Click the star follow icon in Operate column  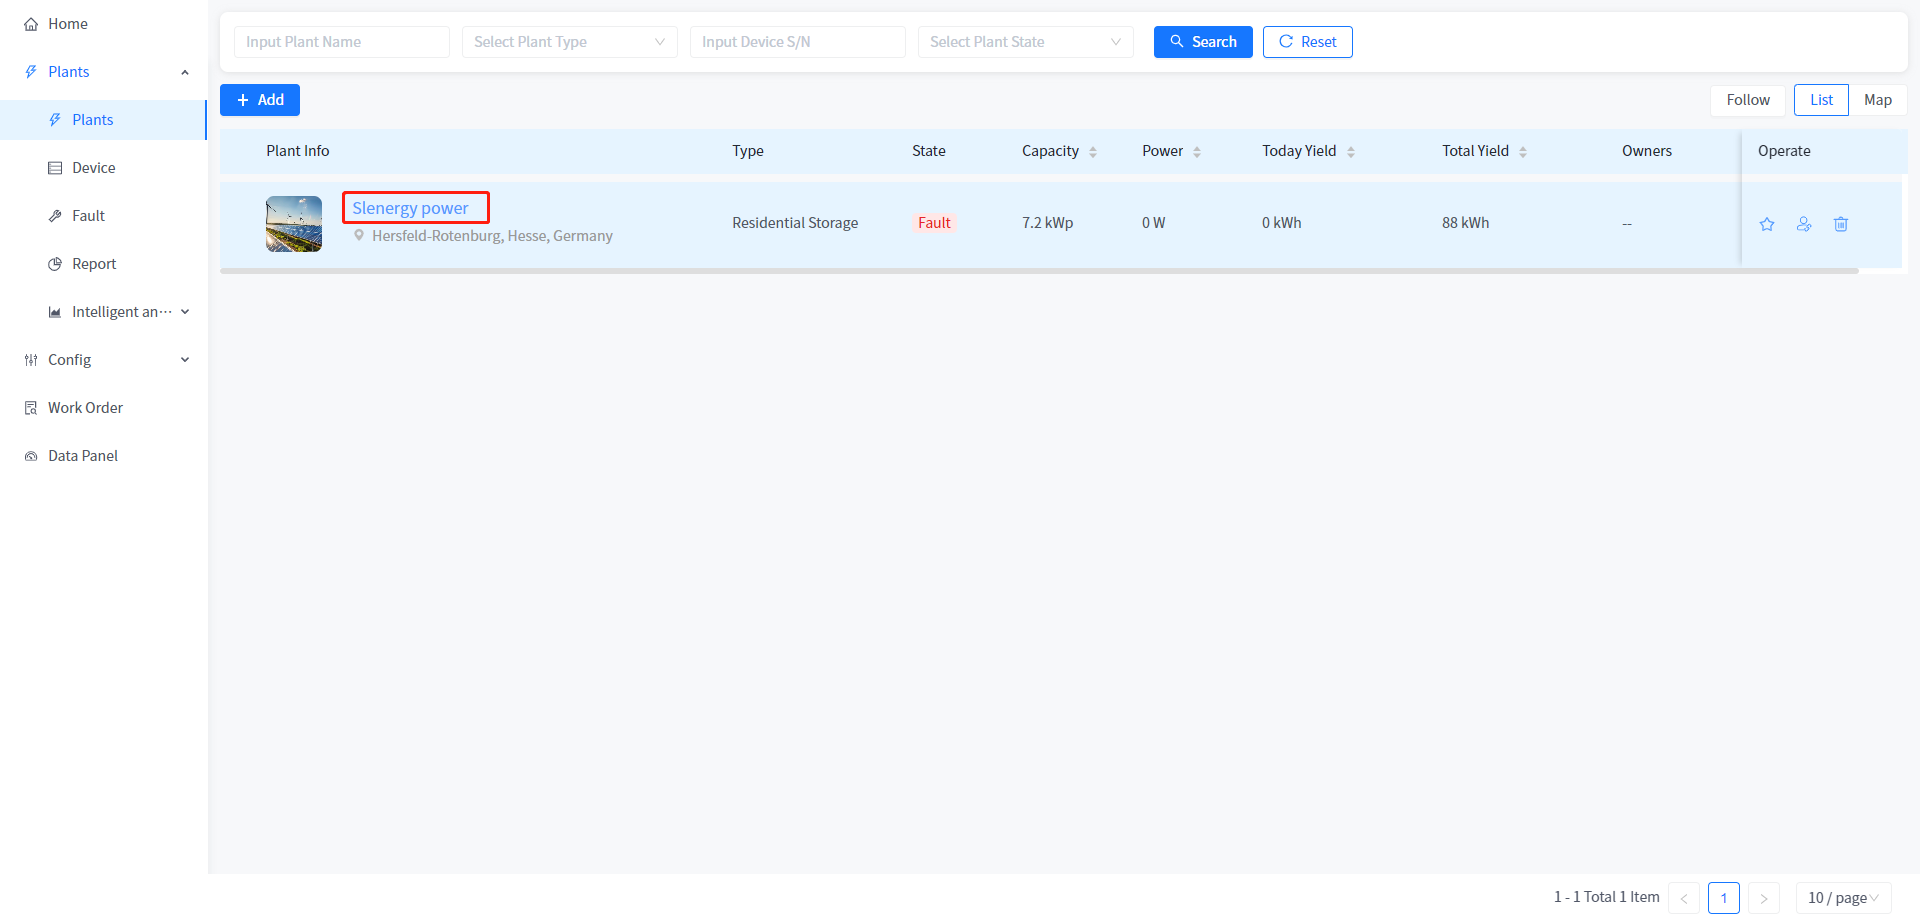click(x=1767, y=224)
